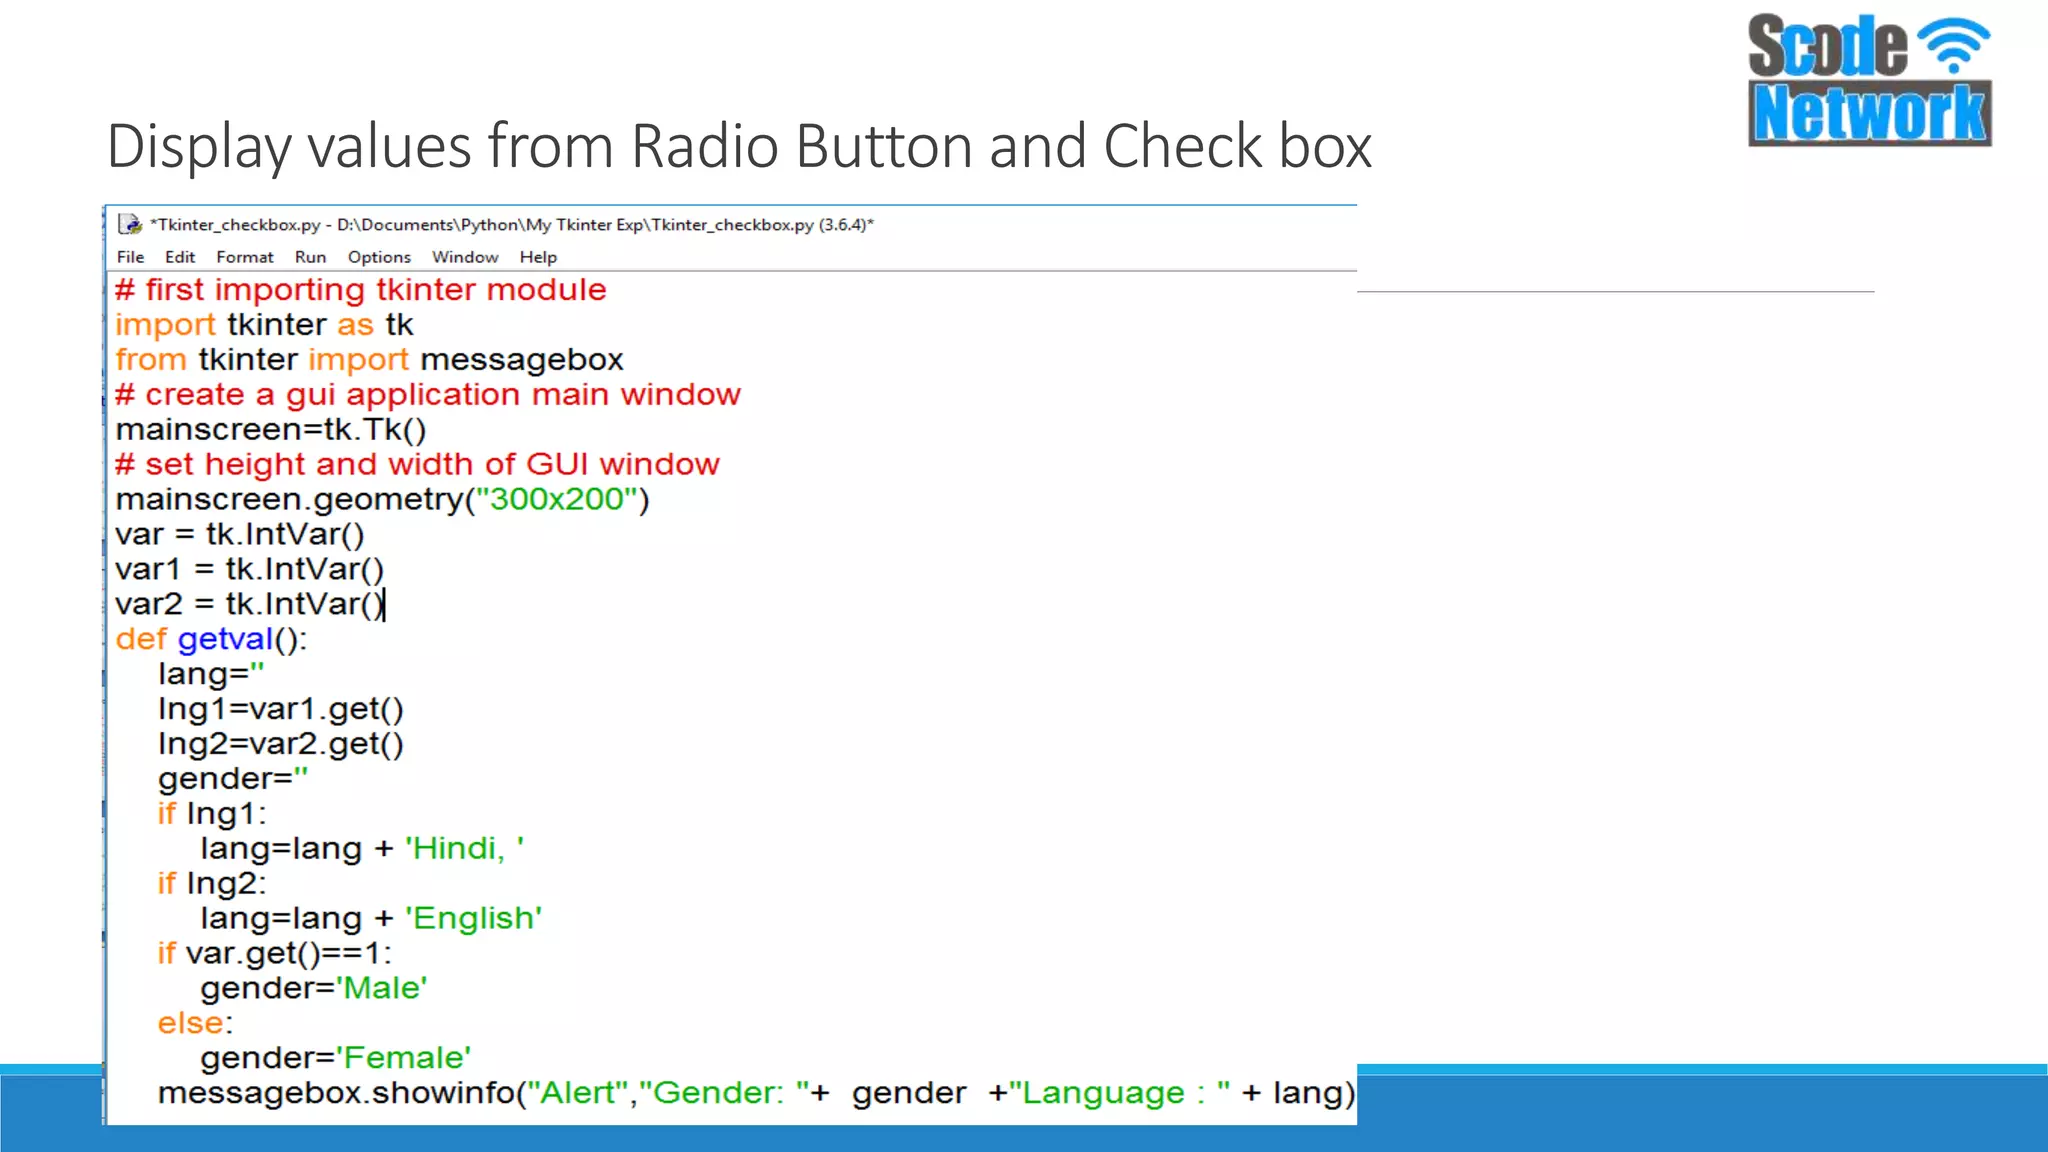Click the "Language : " string
The height and width of the screenshot is (1152, 2048).
[1119, 1093]
